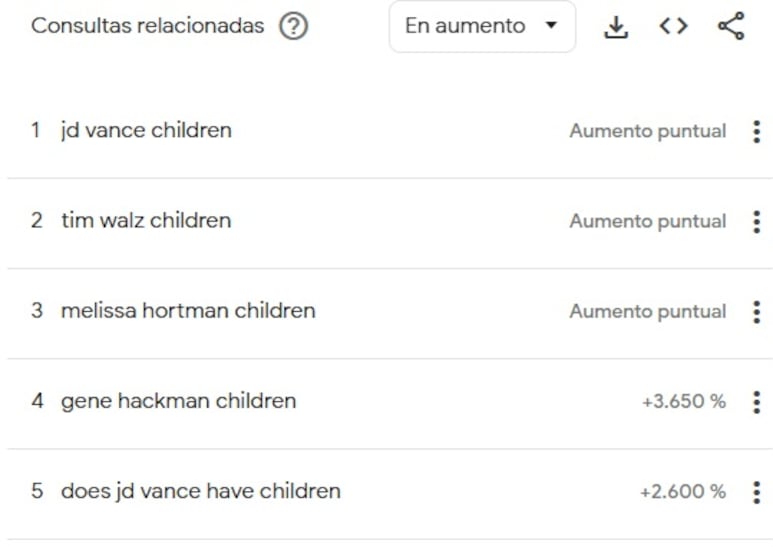
Task: Download the related queries as CSV
Action: [616, 27]
